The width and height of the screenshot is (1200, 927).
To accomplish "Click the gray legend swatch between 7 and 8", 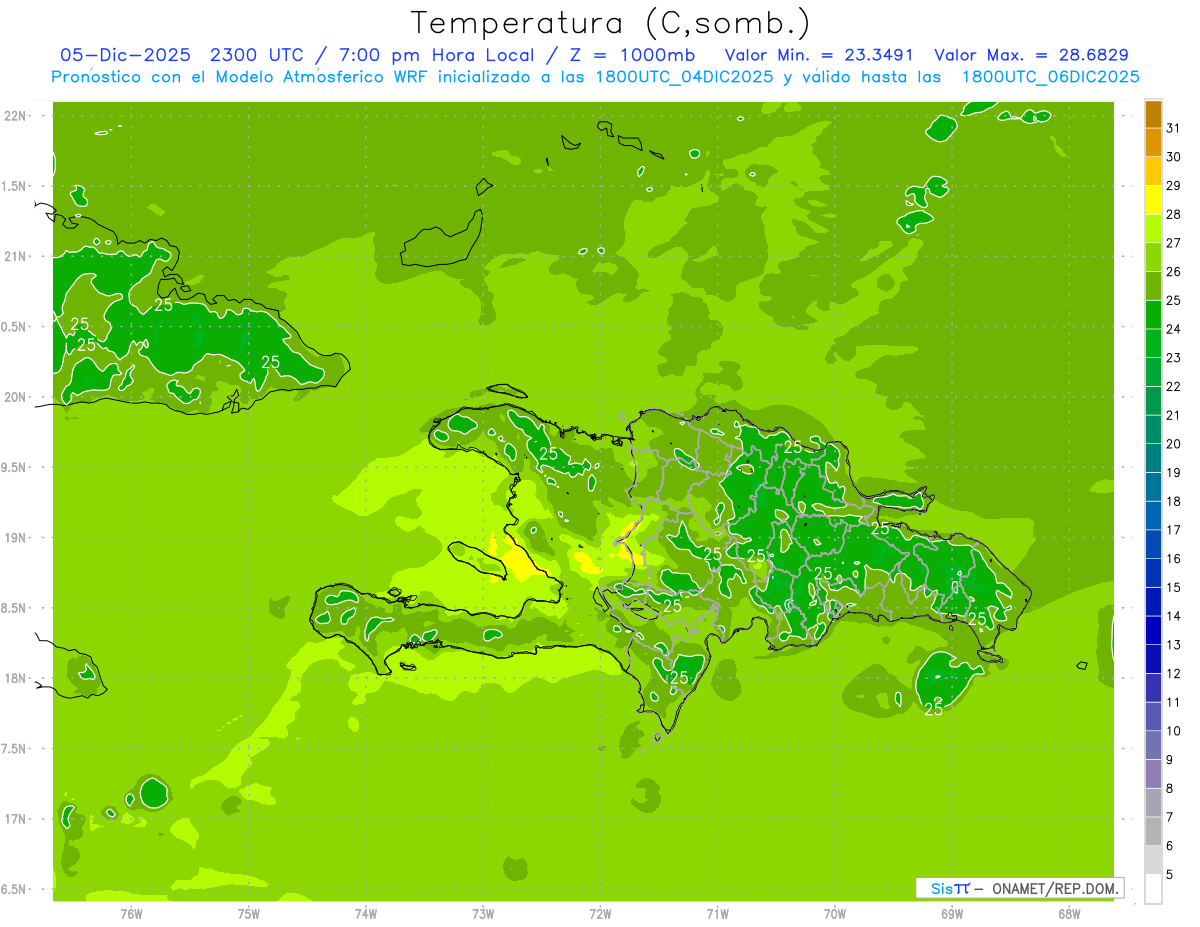I will point(1153,803).
